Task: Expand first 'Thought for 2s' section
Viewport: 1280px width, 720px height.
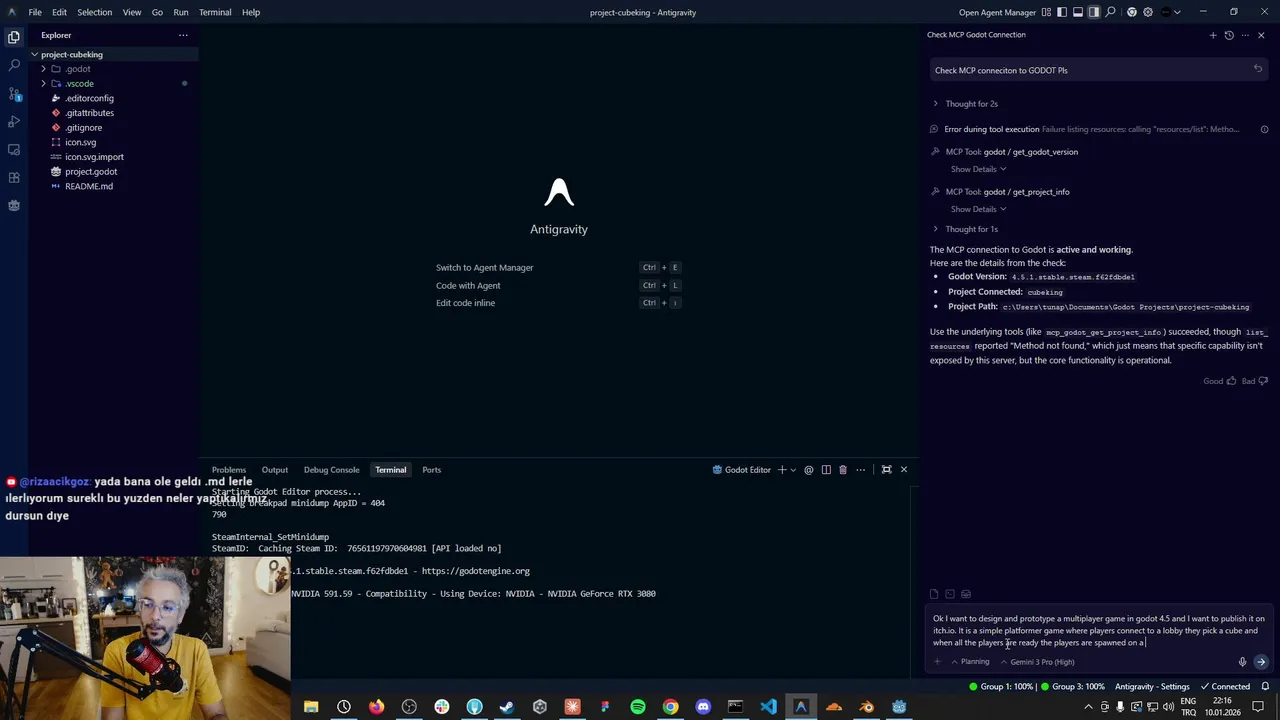Action: click(x=966, y=104)
